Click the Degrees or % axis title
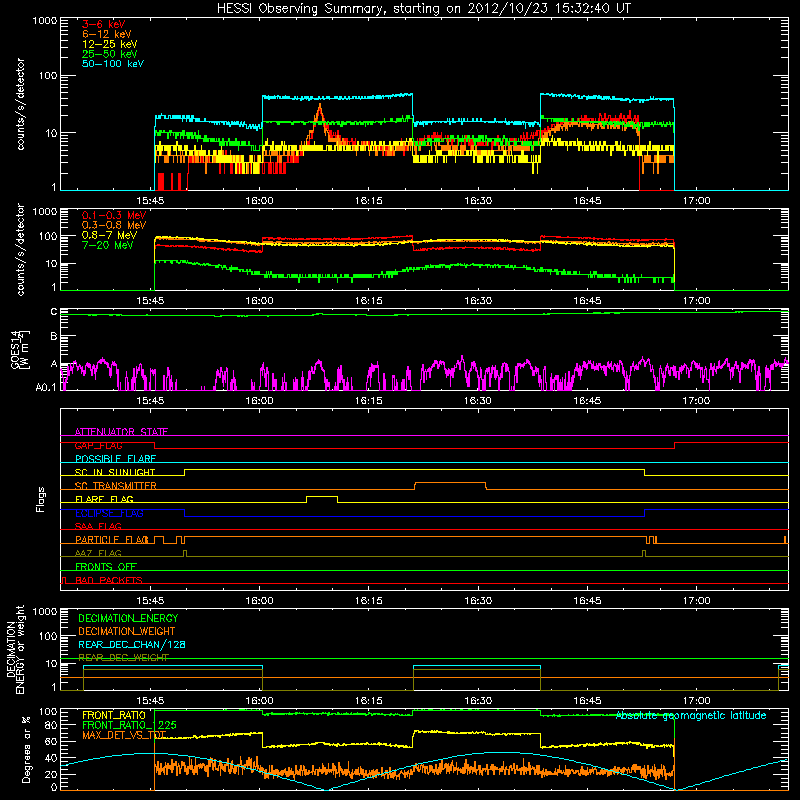The height and width of the screenshot is (800, 800). tap(26, 749)
